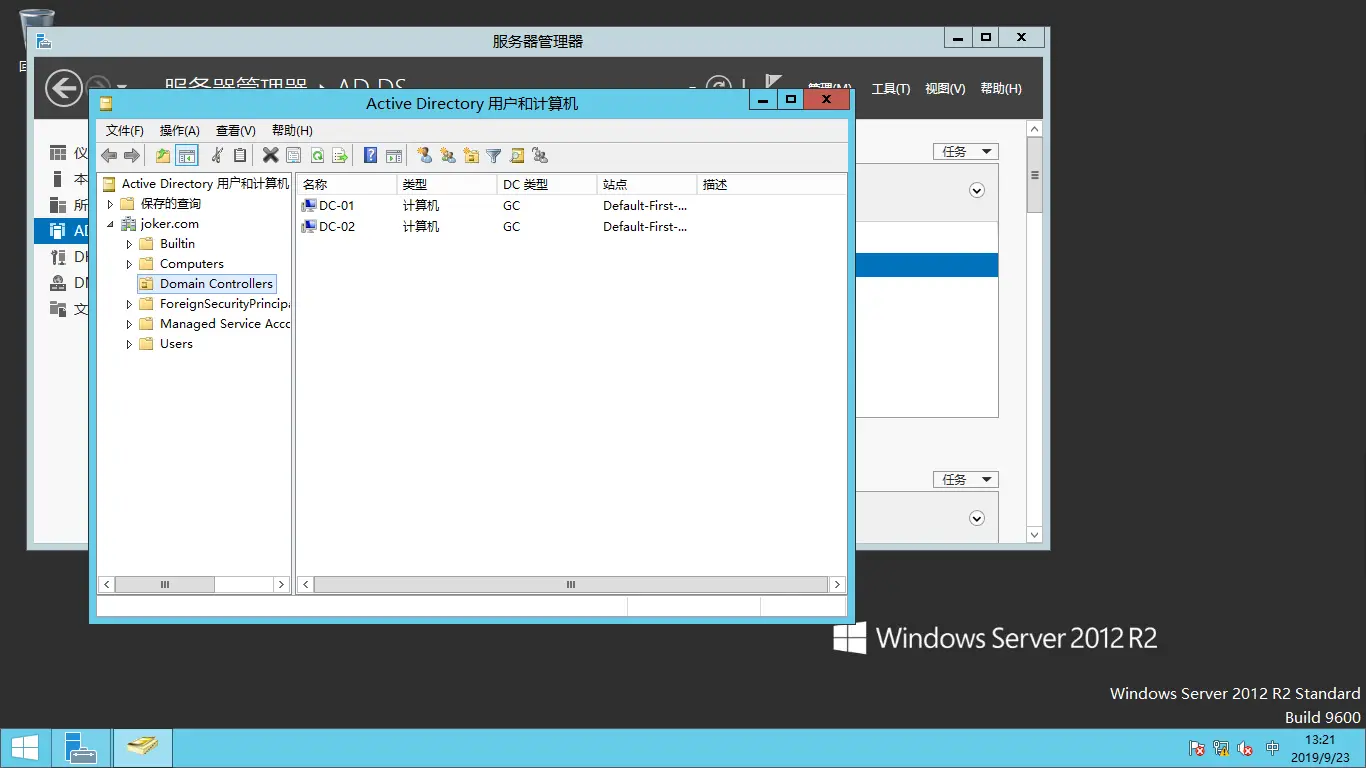Click the Action Center flag tray icon
The height and width of the screenshot is (768, 1366).
1197,748
